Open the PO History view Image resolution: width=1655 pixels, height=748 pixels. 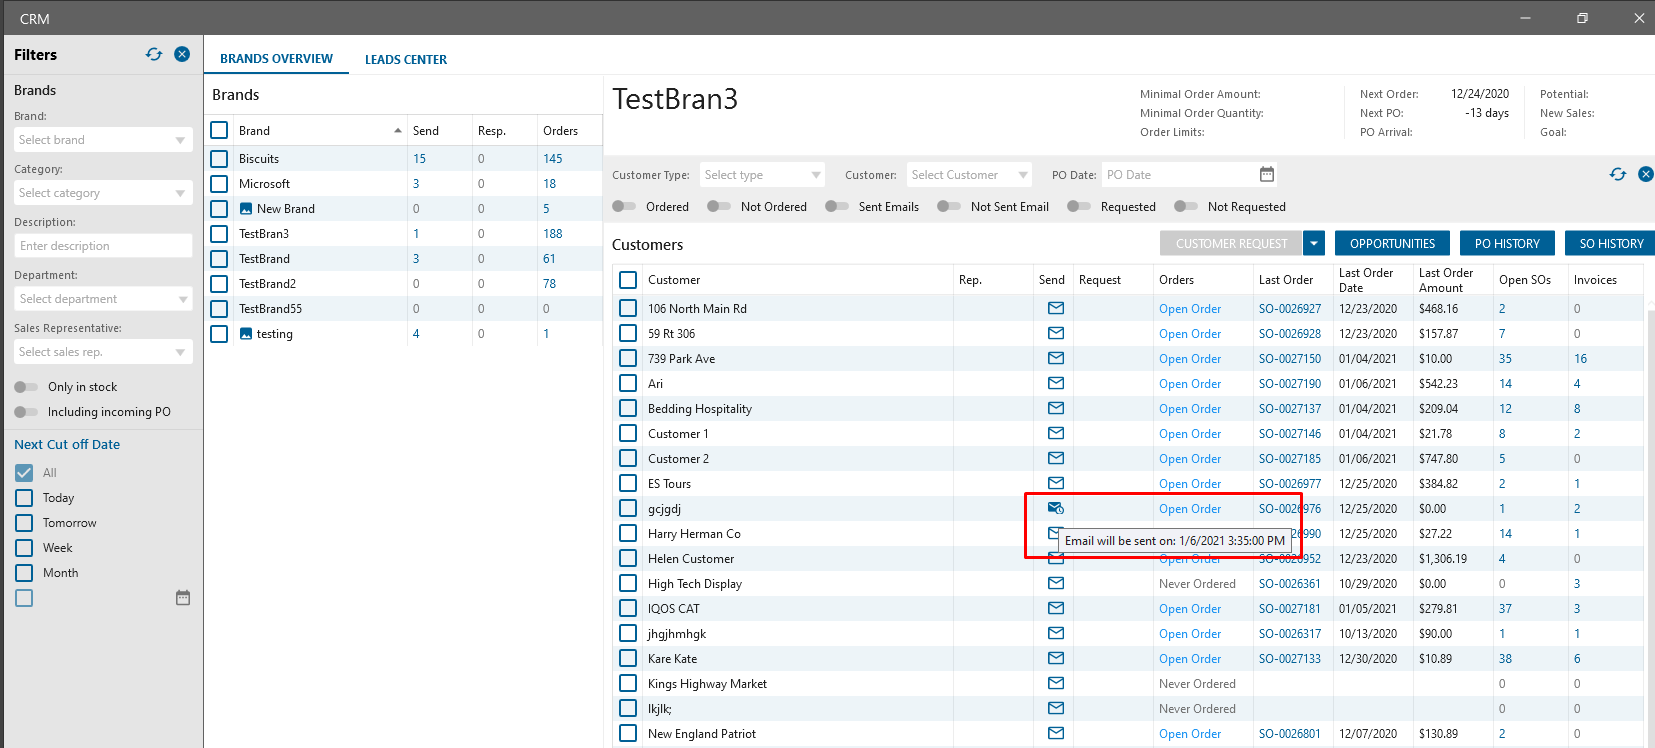point(1507,243)
